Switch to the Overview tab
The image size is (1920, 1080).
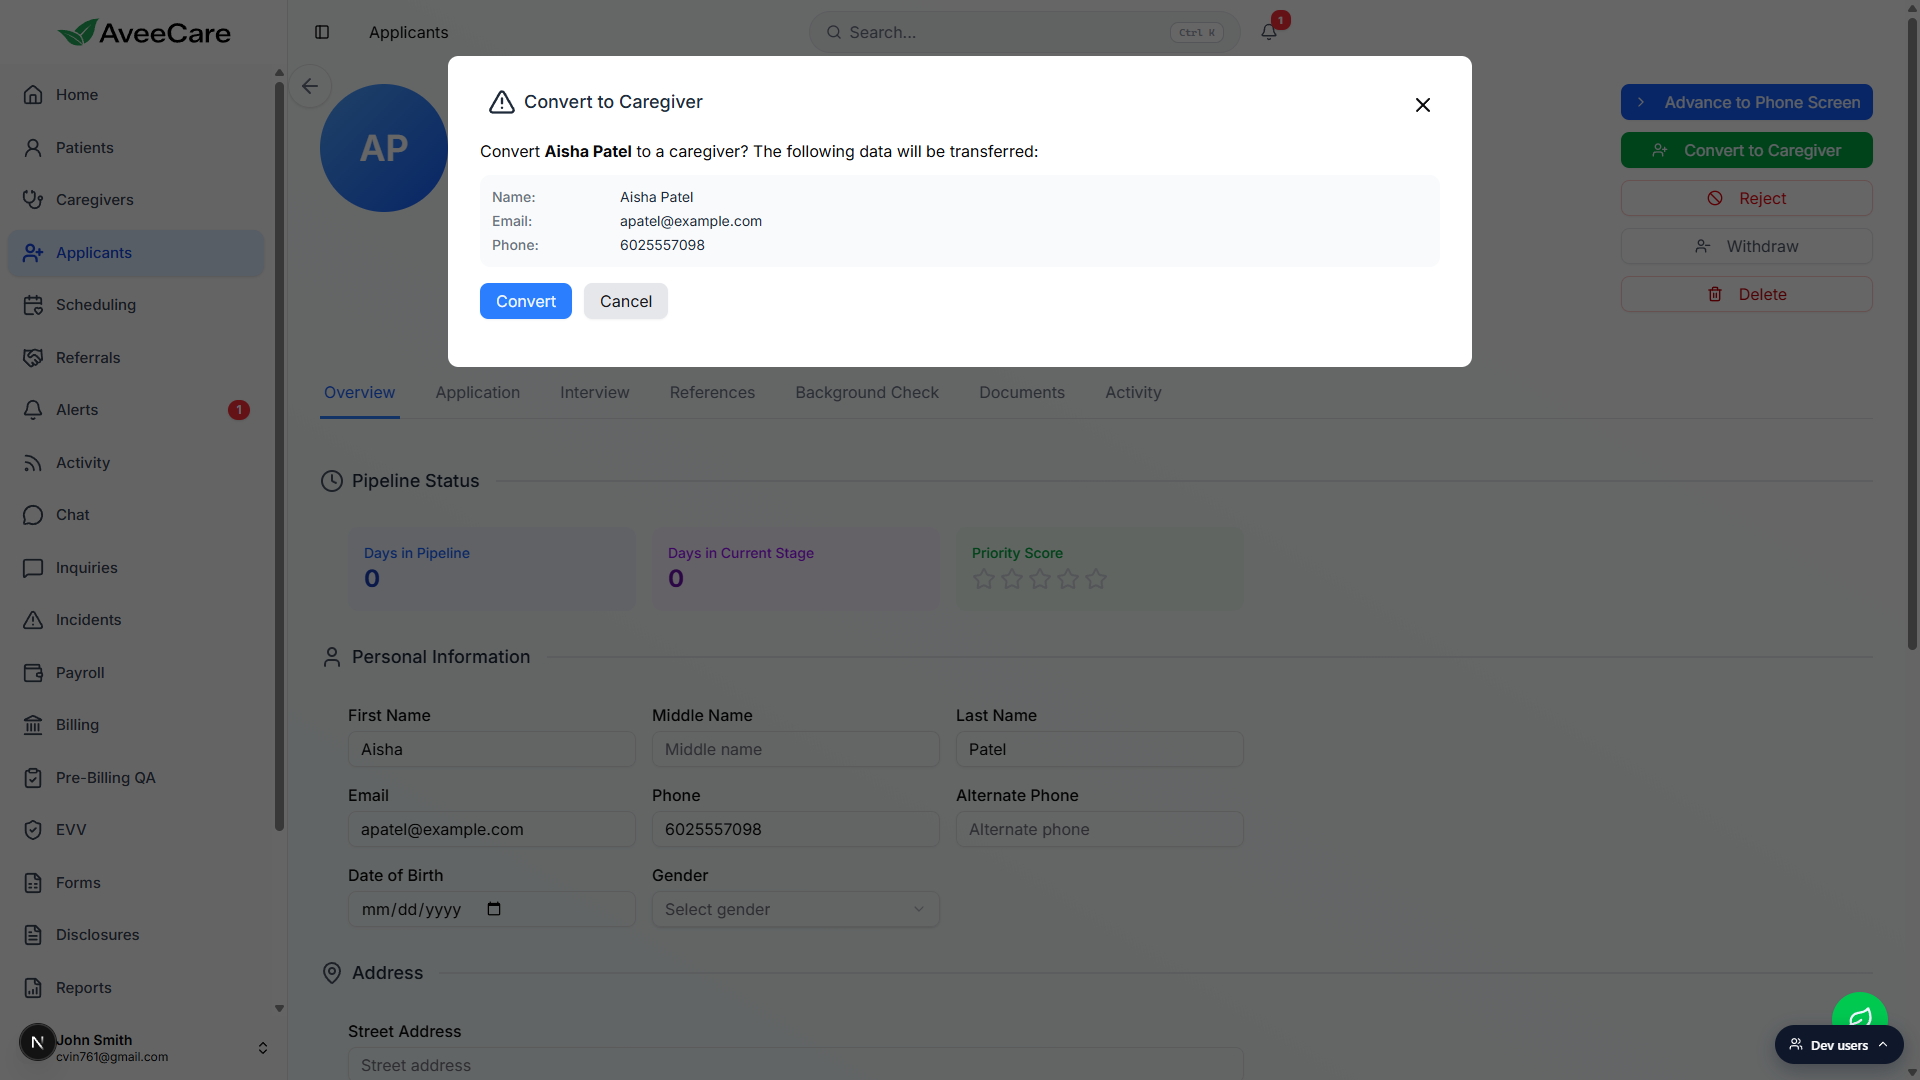tap(359, 393)
